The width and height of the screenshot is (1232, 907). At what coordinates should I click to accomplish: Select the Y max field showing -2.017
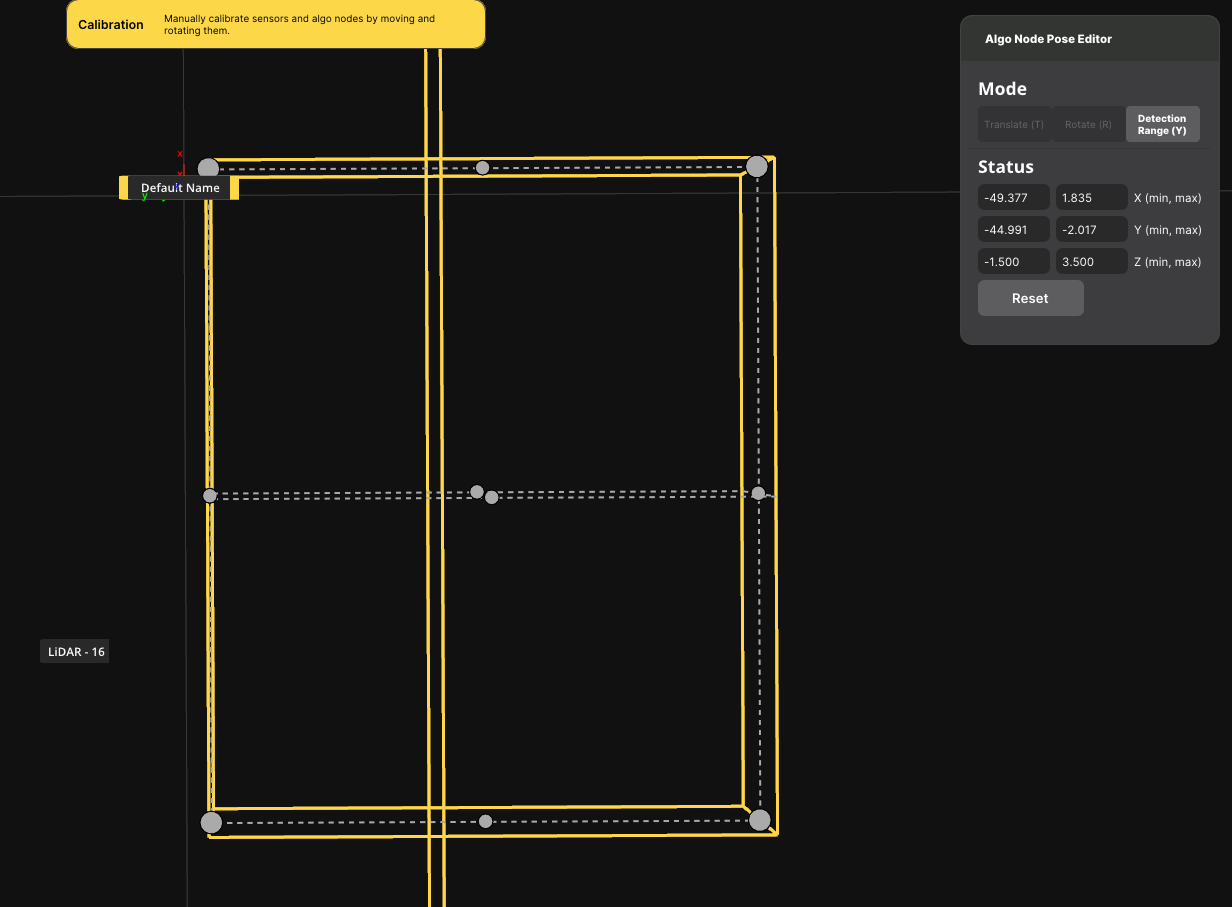1091,230
